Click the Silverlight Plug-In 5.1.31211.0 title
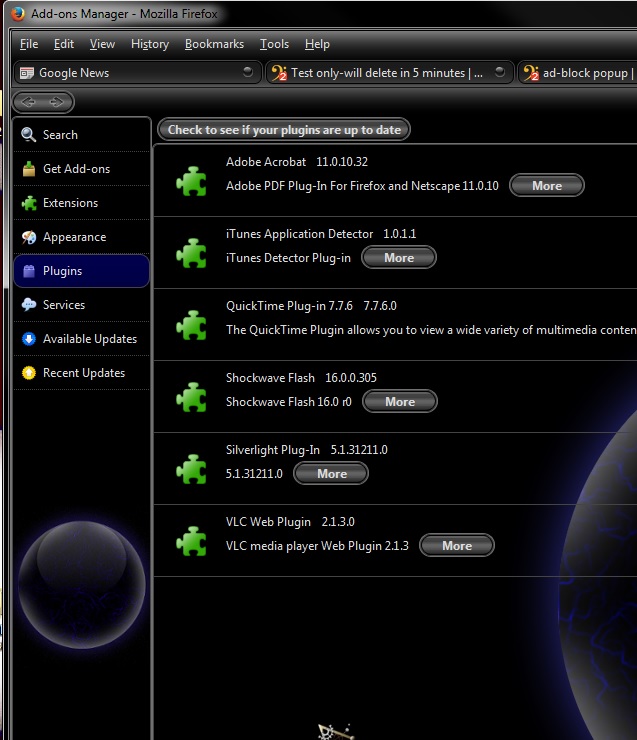Image resolution: width=637 pixels, height=740 pixels. 307,450
